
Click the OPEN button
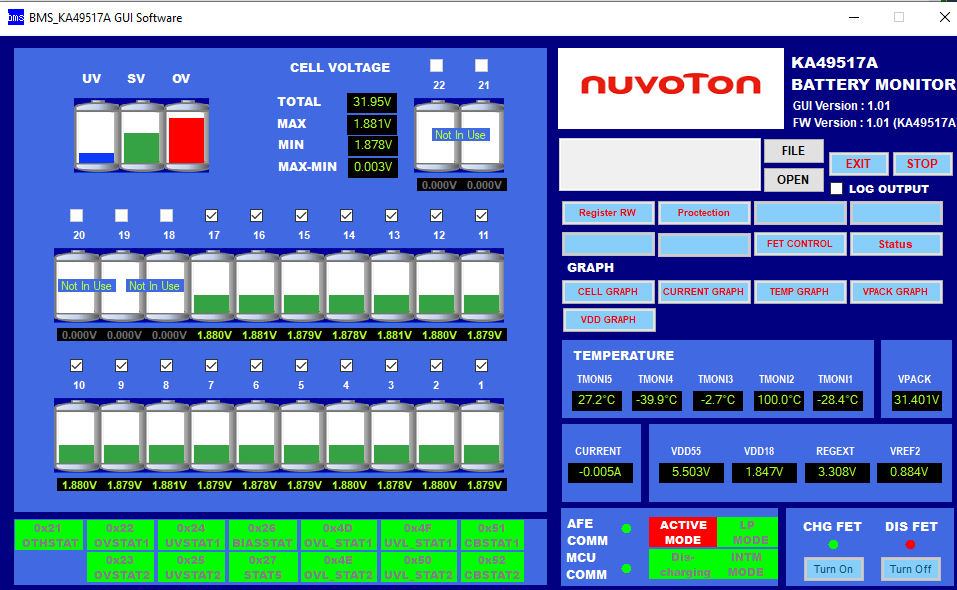(793, 180)
